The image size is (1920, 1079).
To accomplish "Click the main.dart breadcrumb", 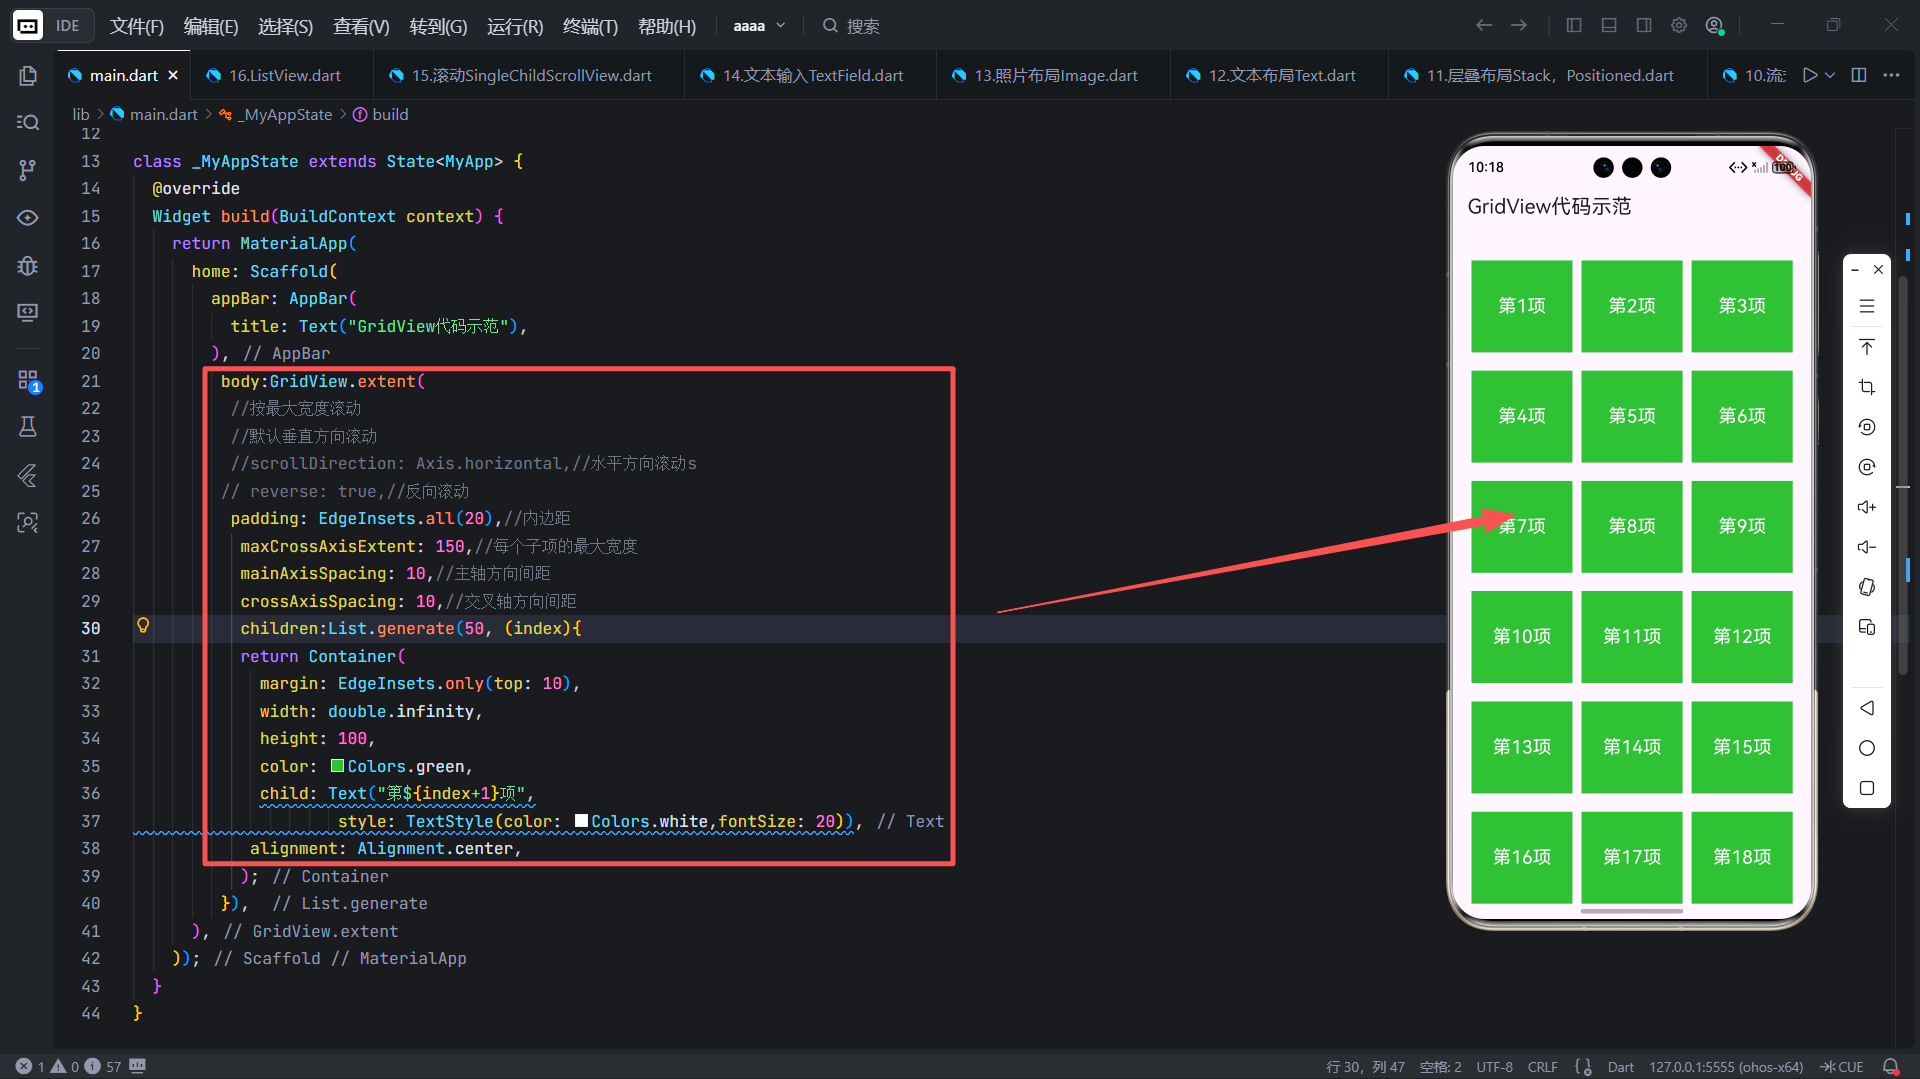I will (154, 114).
